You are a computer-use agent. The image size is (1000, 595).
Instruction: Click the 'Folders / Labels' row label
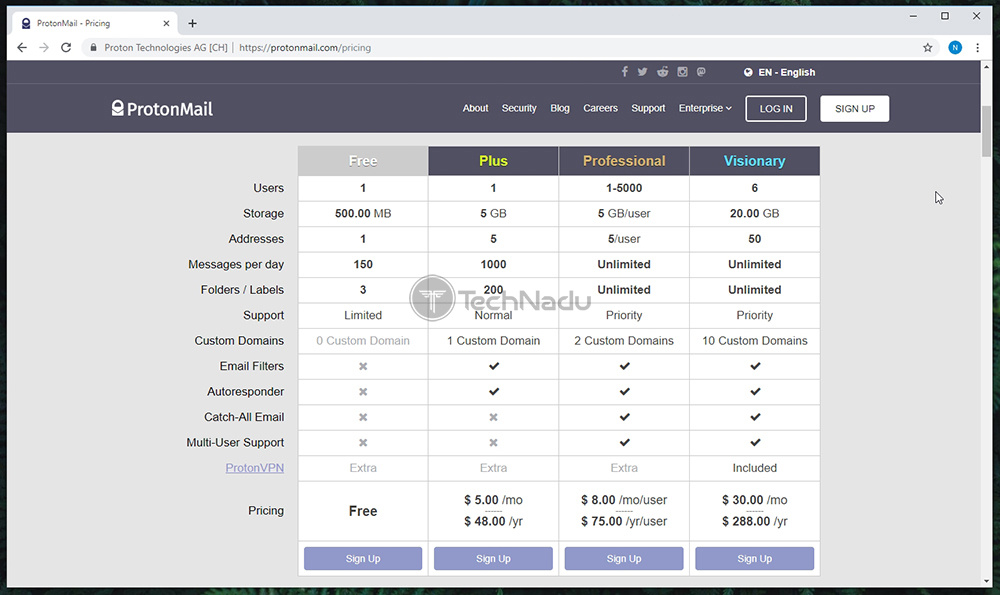242,290
